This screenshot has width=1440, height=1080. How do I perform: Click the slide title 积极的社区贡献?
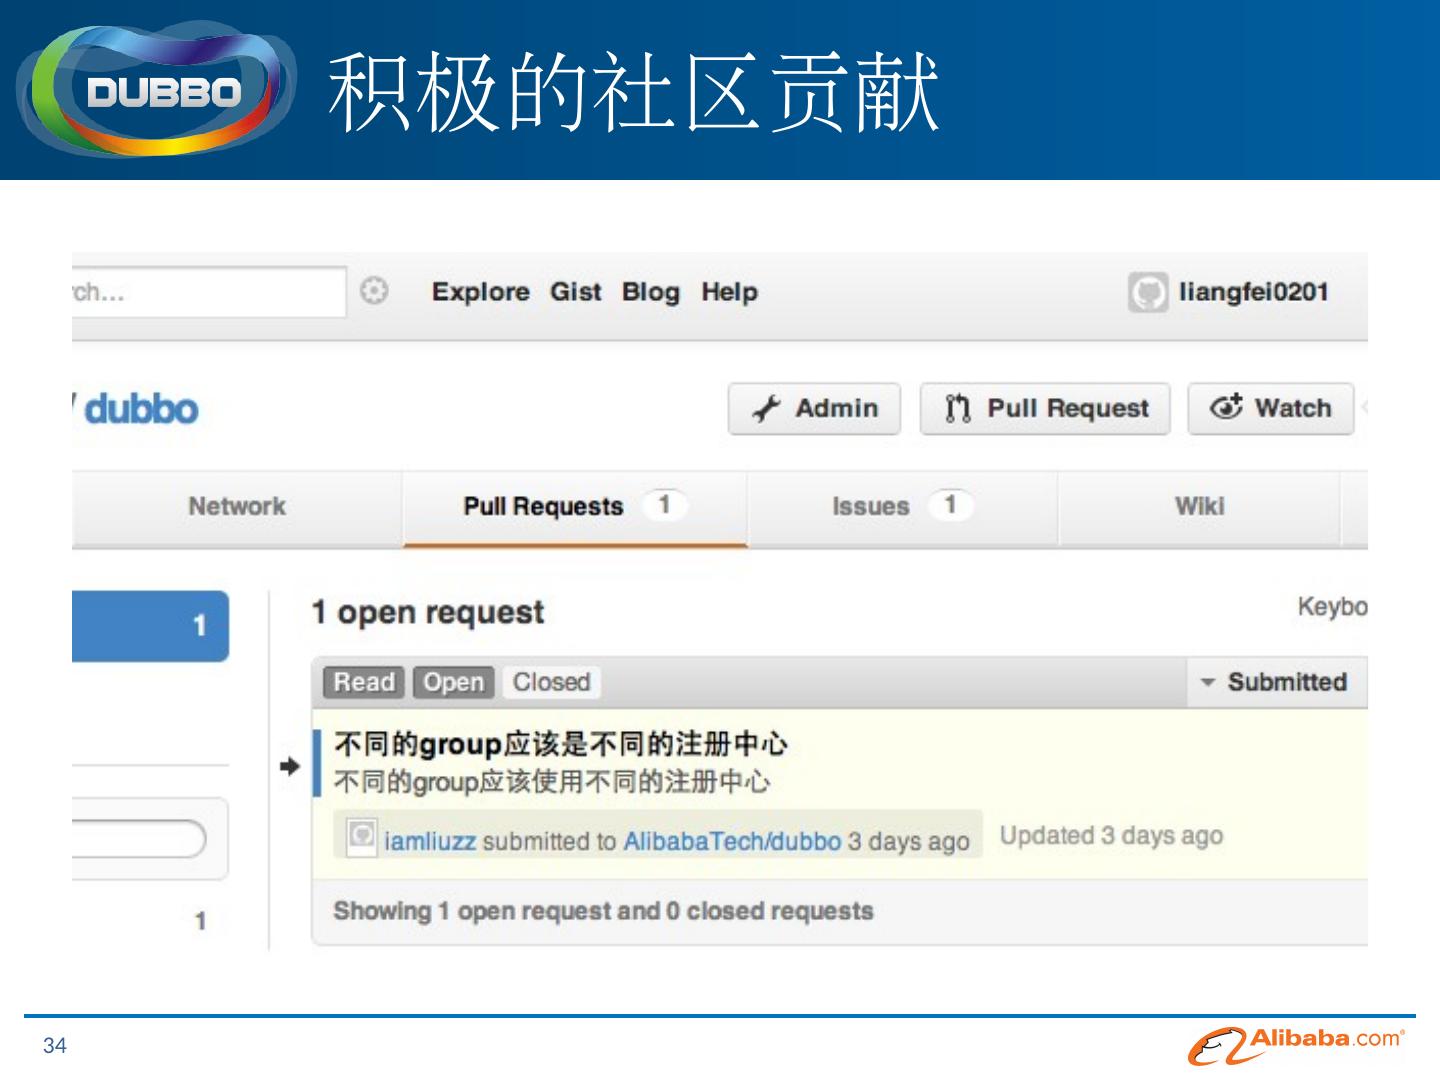coord(634,92)
